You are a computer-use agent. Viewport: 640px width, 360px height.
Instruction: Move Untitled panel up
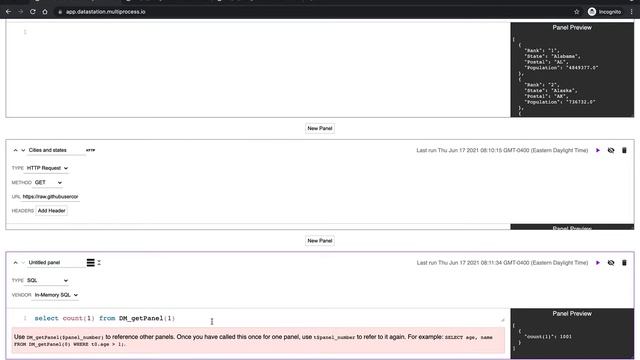click(16, 262)
